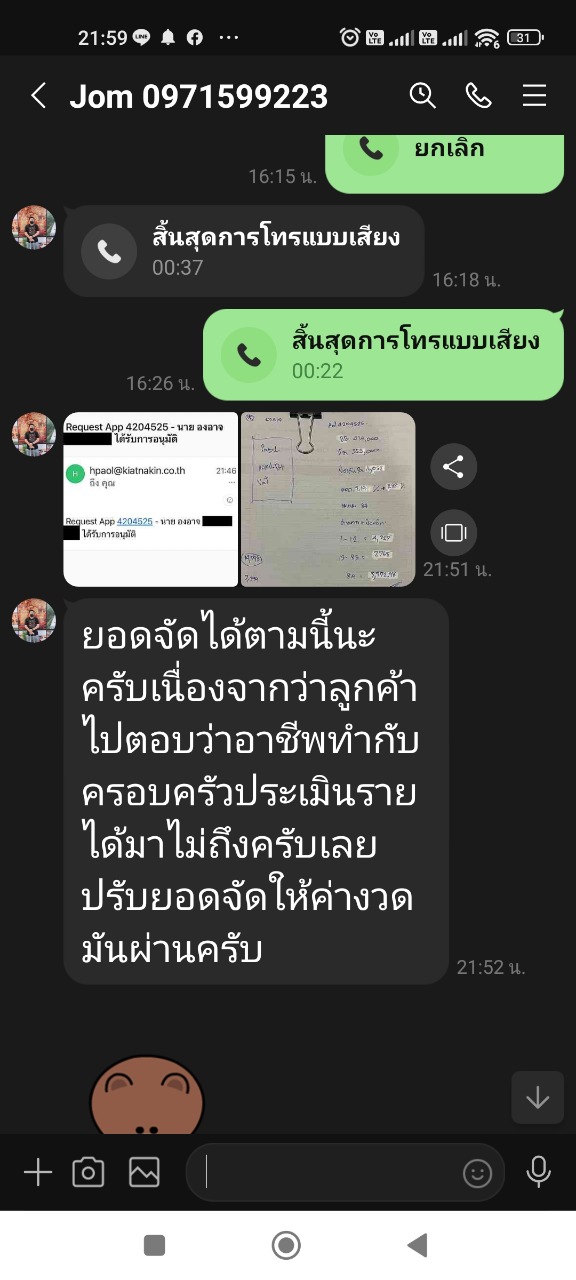This screenshot has height=1280, width=576.
Task: Jump to latest message arrow
Action: point(538,1097)
